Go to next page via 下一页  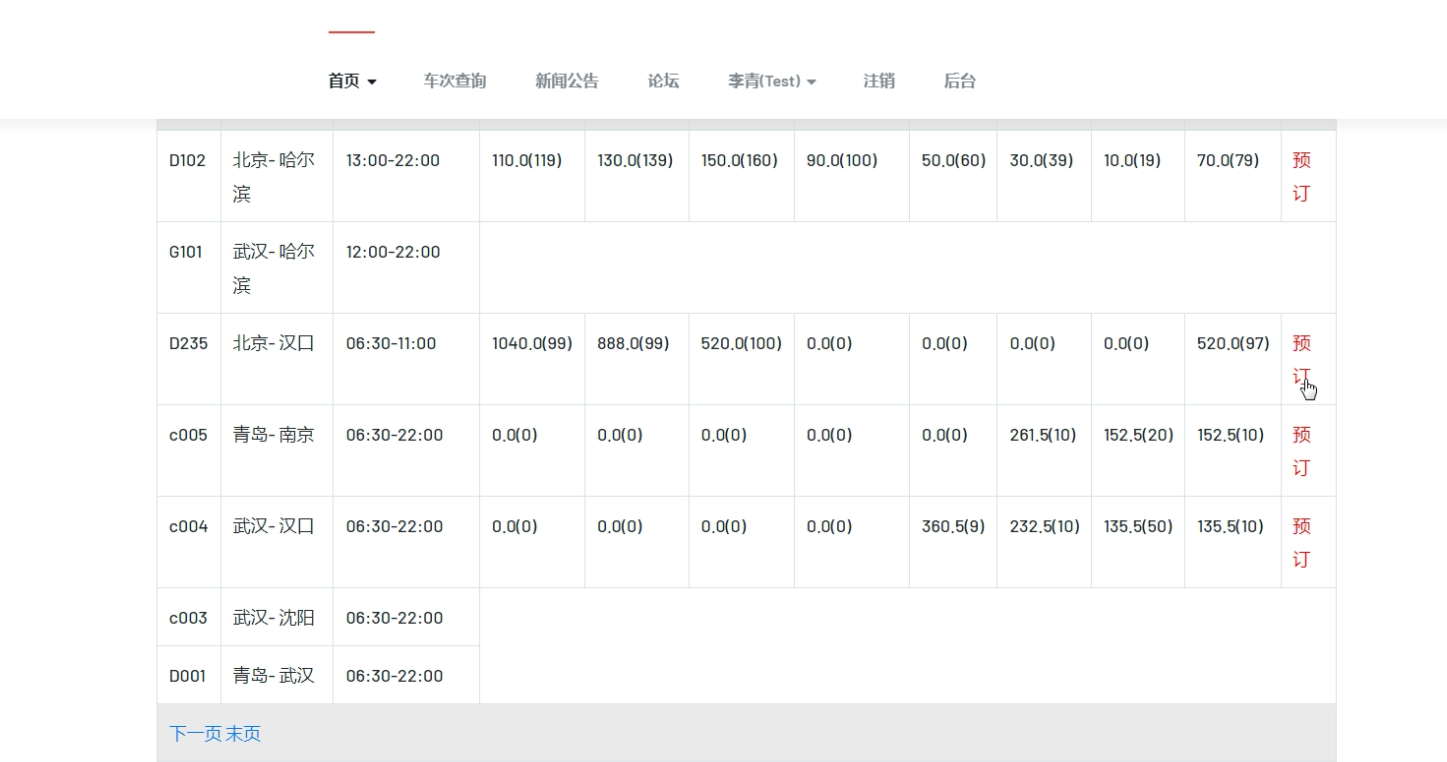click(x=195, y=734)
